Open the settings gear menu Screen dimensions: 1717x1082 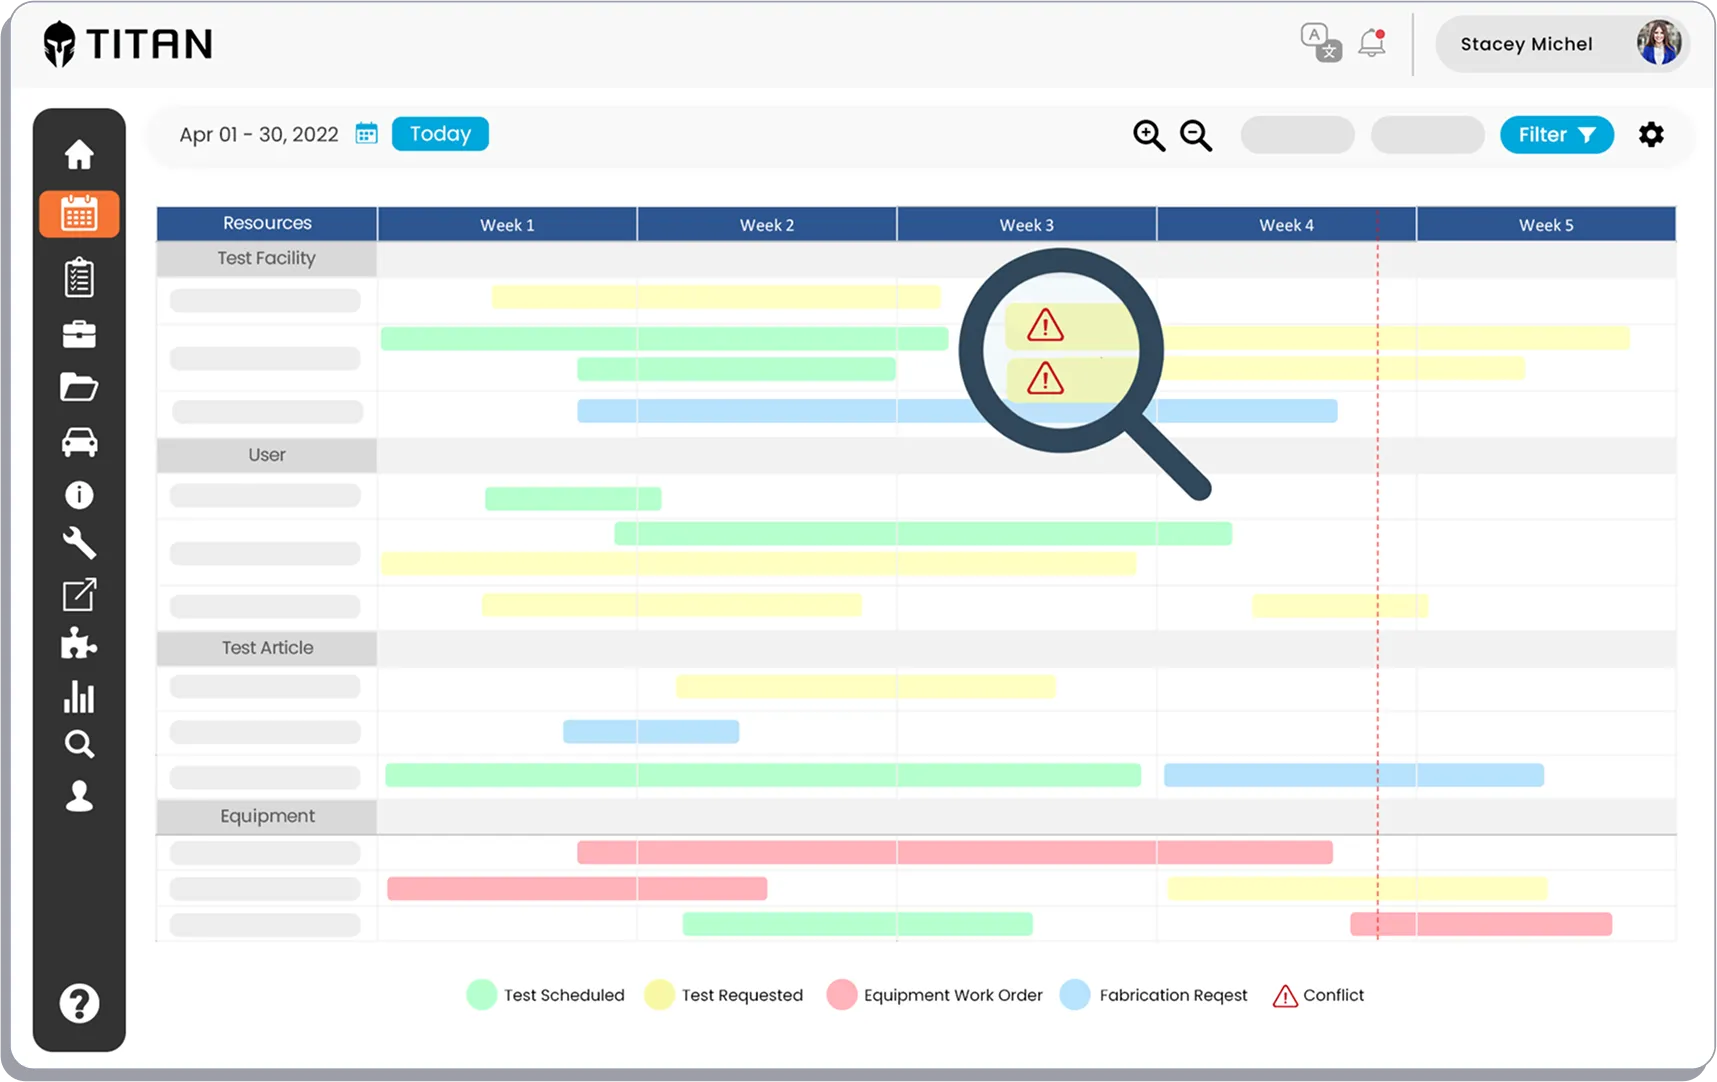click(1651, 134)
